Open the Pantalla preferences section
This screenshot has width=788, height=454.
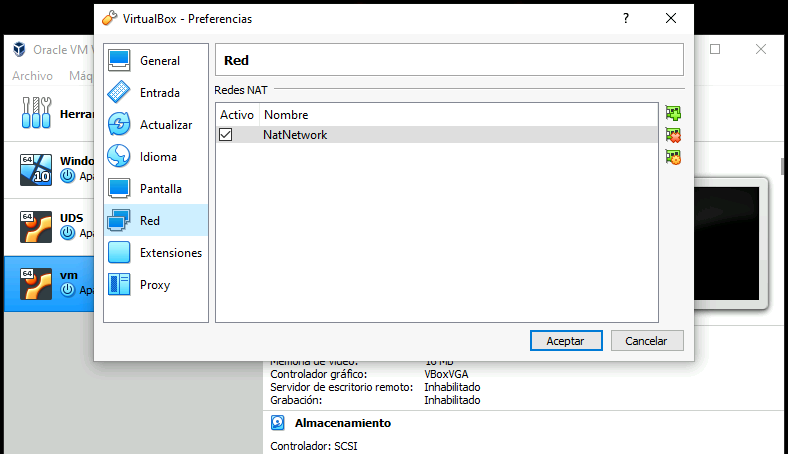(156, 189)
